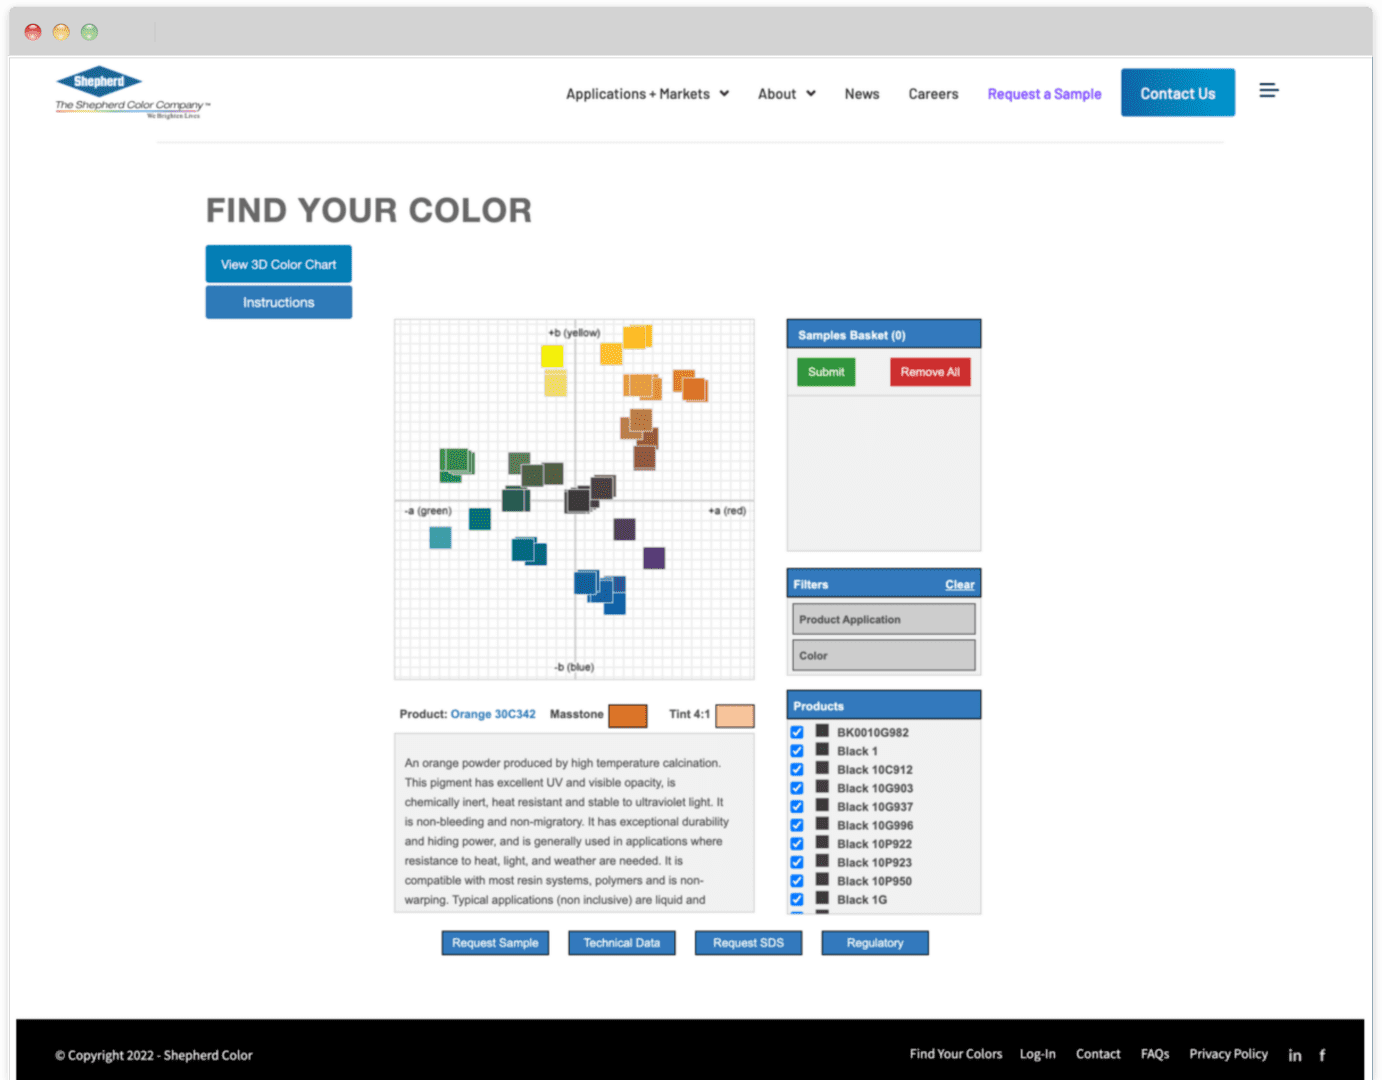Viewport: 1382px width, 1080px height.
Task: Uncheck the Black 10P950 checkbox
Action: pos(797,881)
